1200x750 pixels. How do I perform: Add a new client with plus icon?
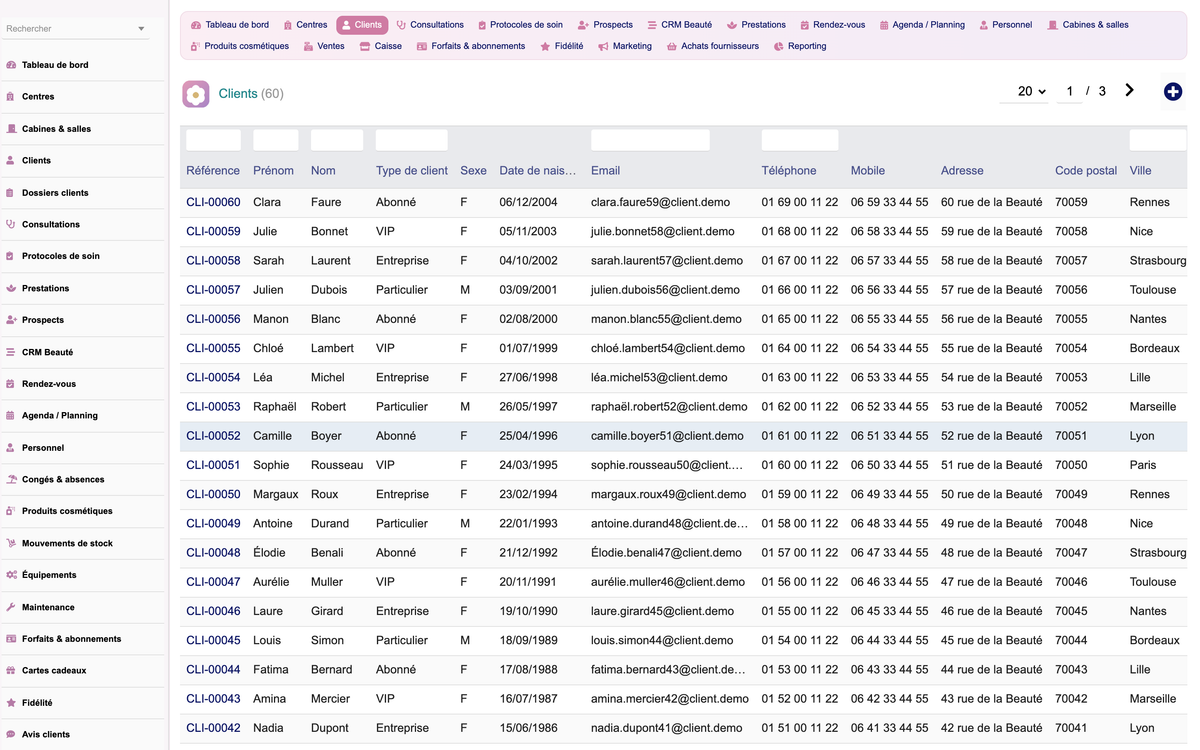click(1173, 92)
